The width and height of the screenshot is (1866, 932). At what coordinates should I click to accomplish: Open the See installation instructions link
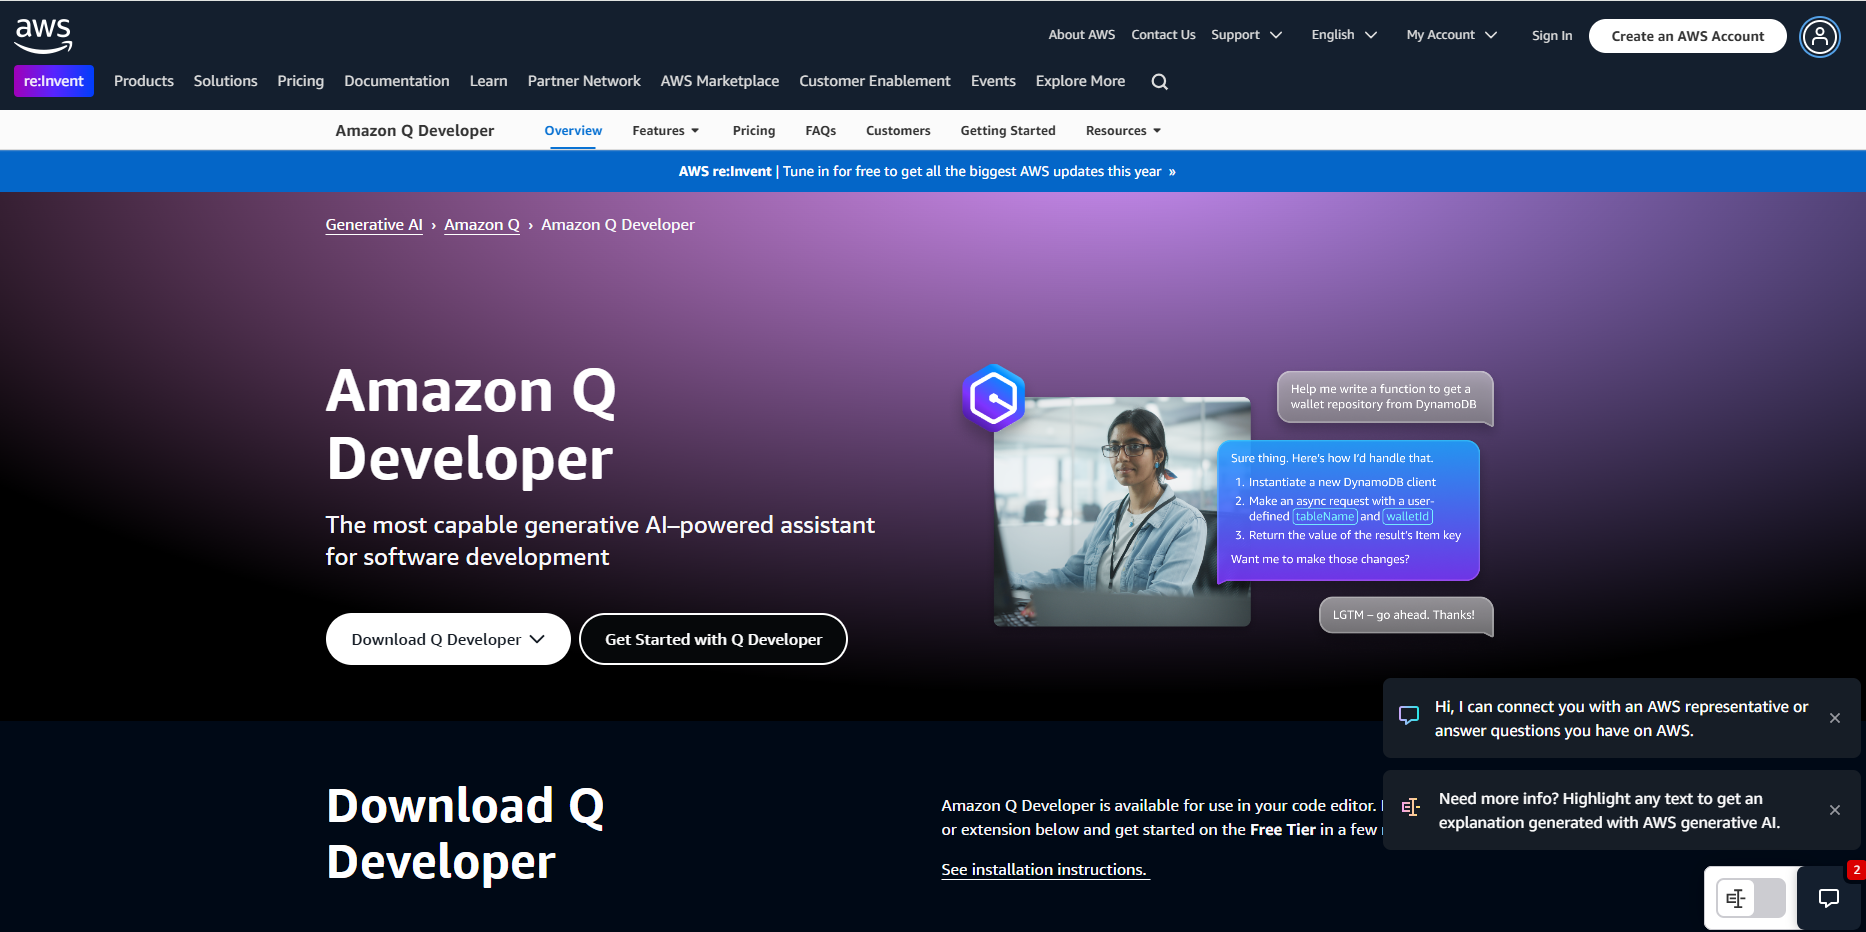point(1045,870)
